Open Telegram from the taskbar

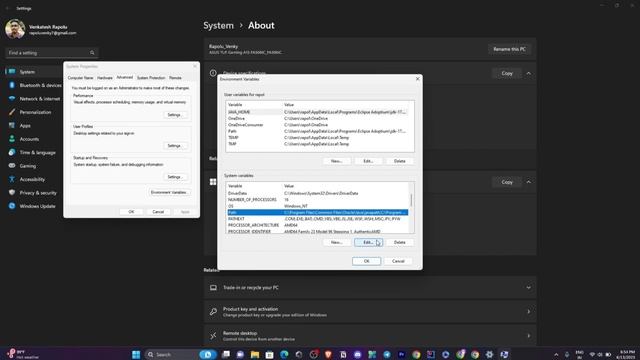pyautogui.click(x=387, y=354)
